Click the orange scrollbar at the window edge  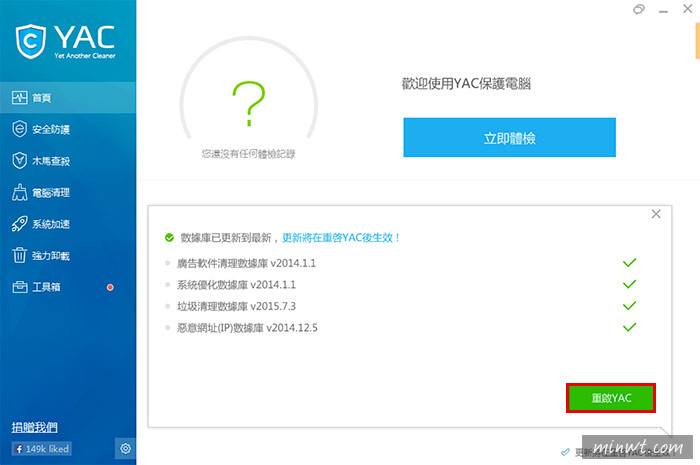pyautogui.click(x=697, y=40)
